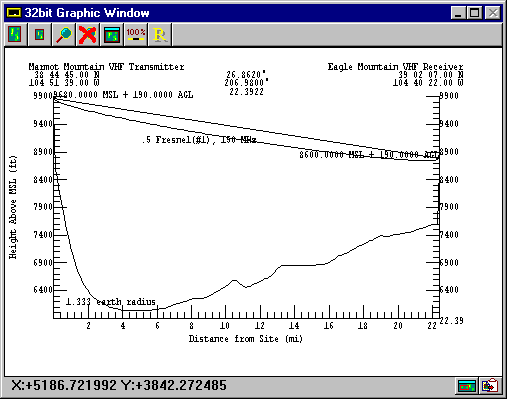Click the large map zoom-in toolbar icon

[15, 34]
